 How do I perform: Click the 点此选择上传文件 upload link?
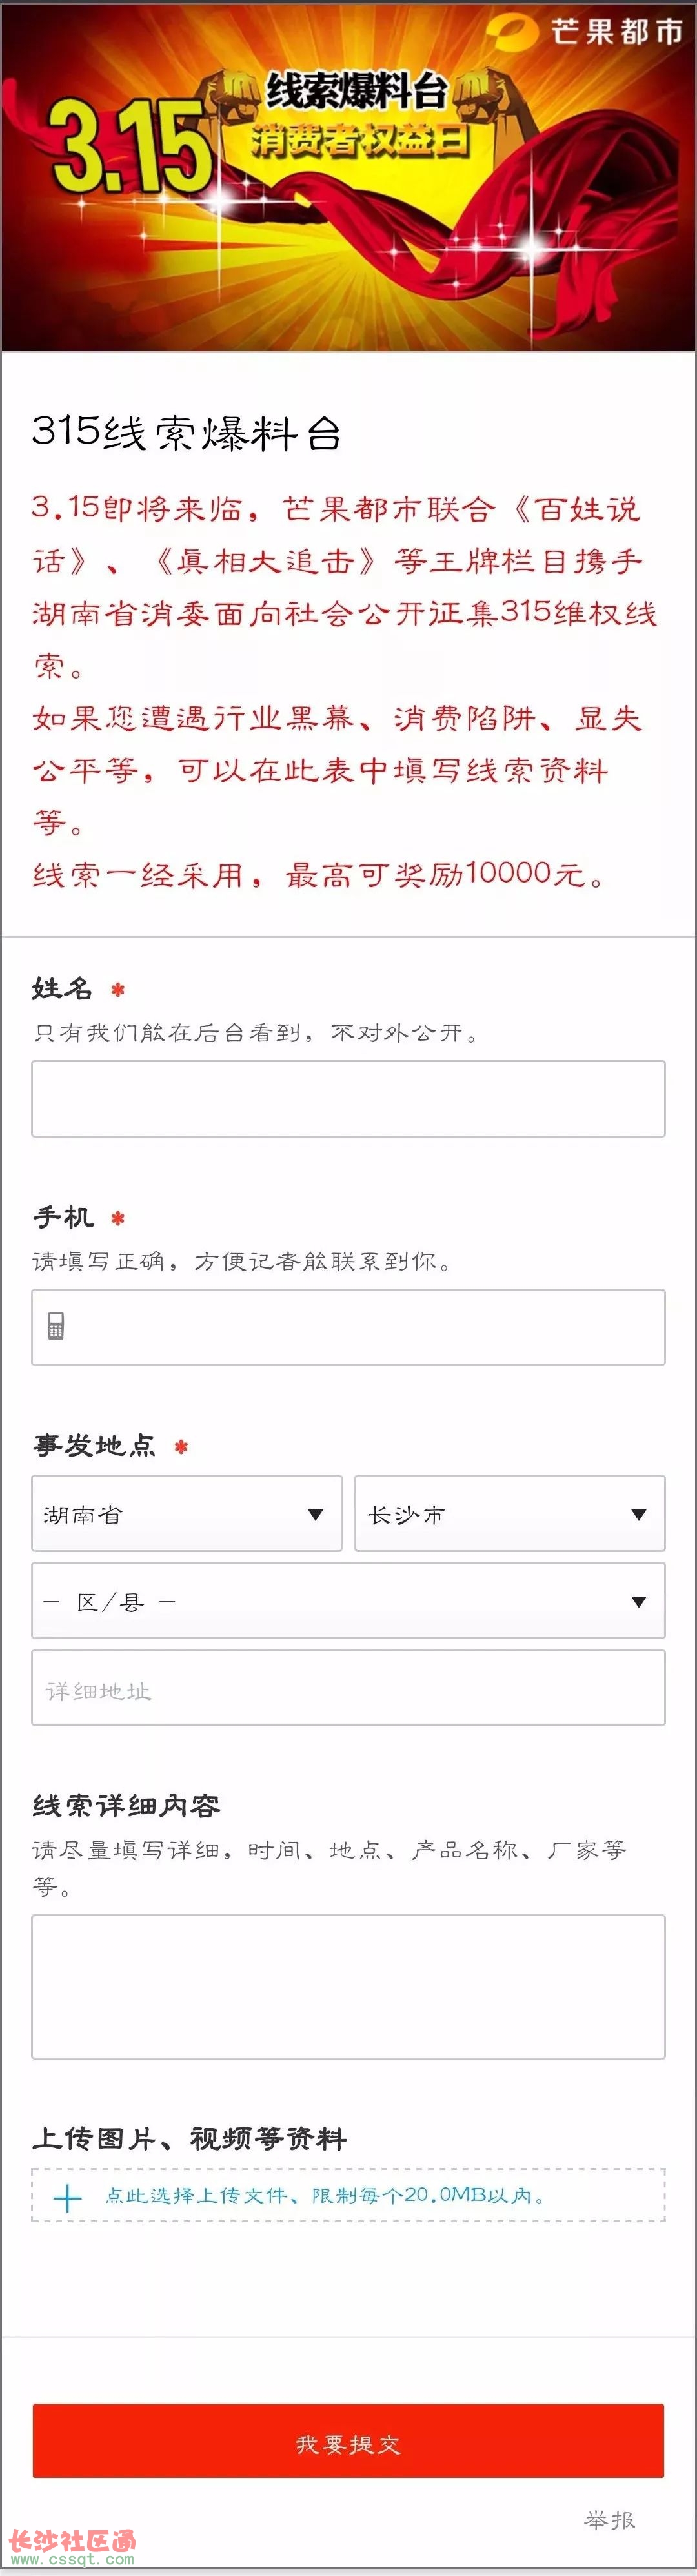(x=326, y=2196)
